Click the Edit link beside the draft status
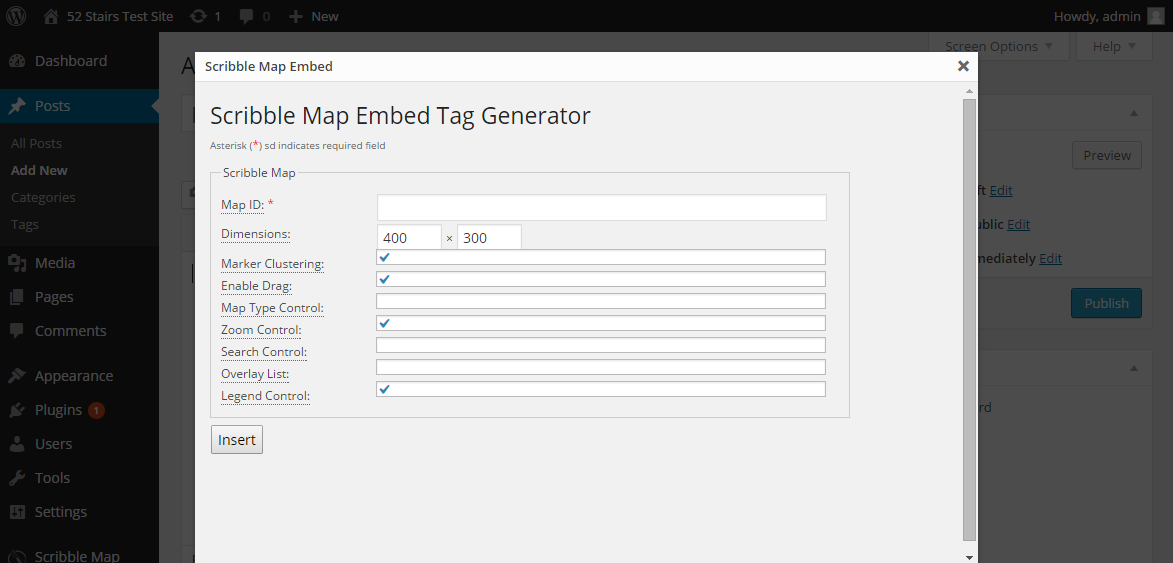 [x=1001, y=191]
